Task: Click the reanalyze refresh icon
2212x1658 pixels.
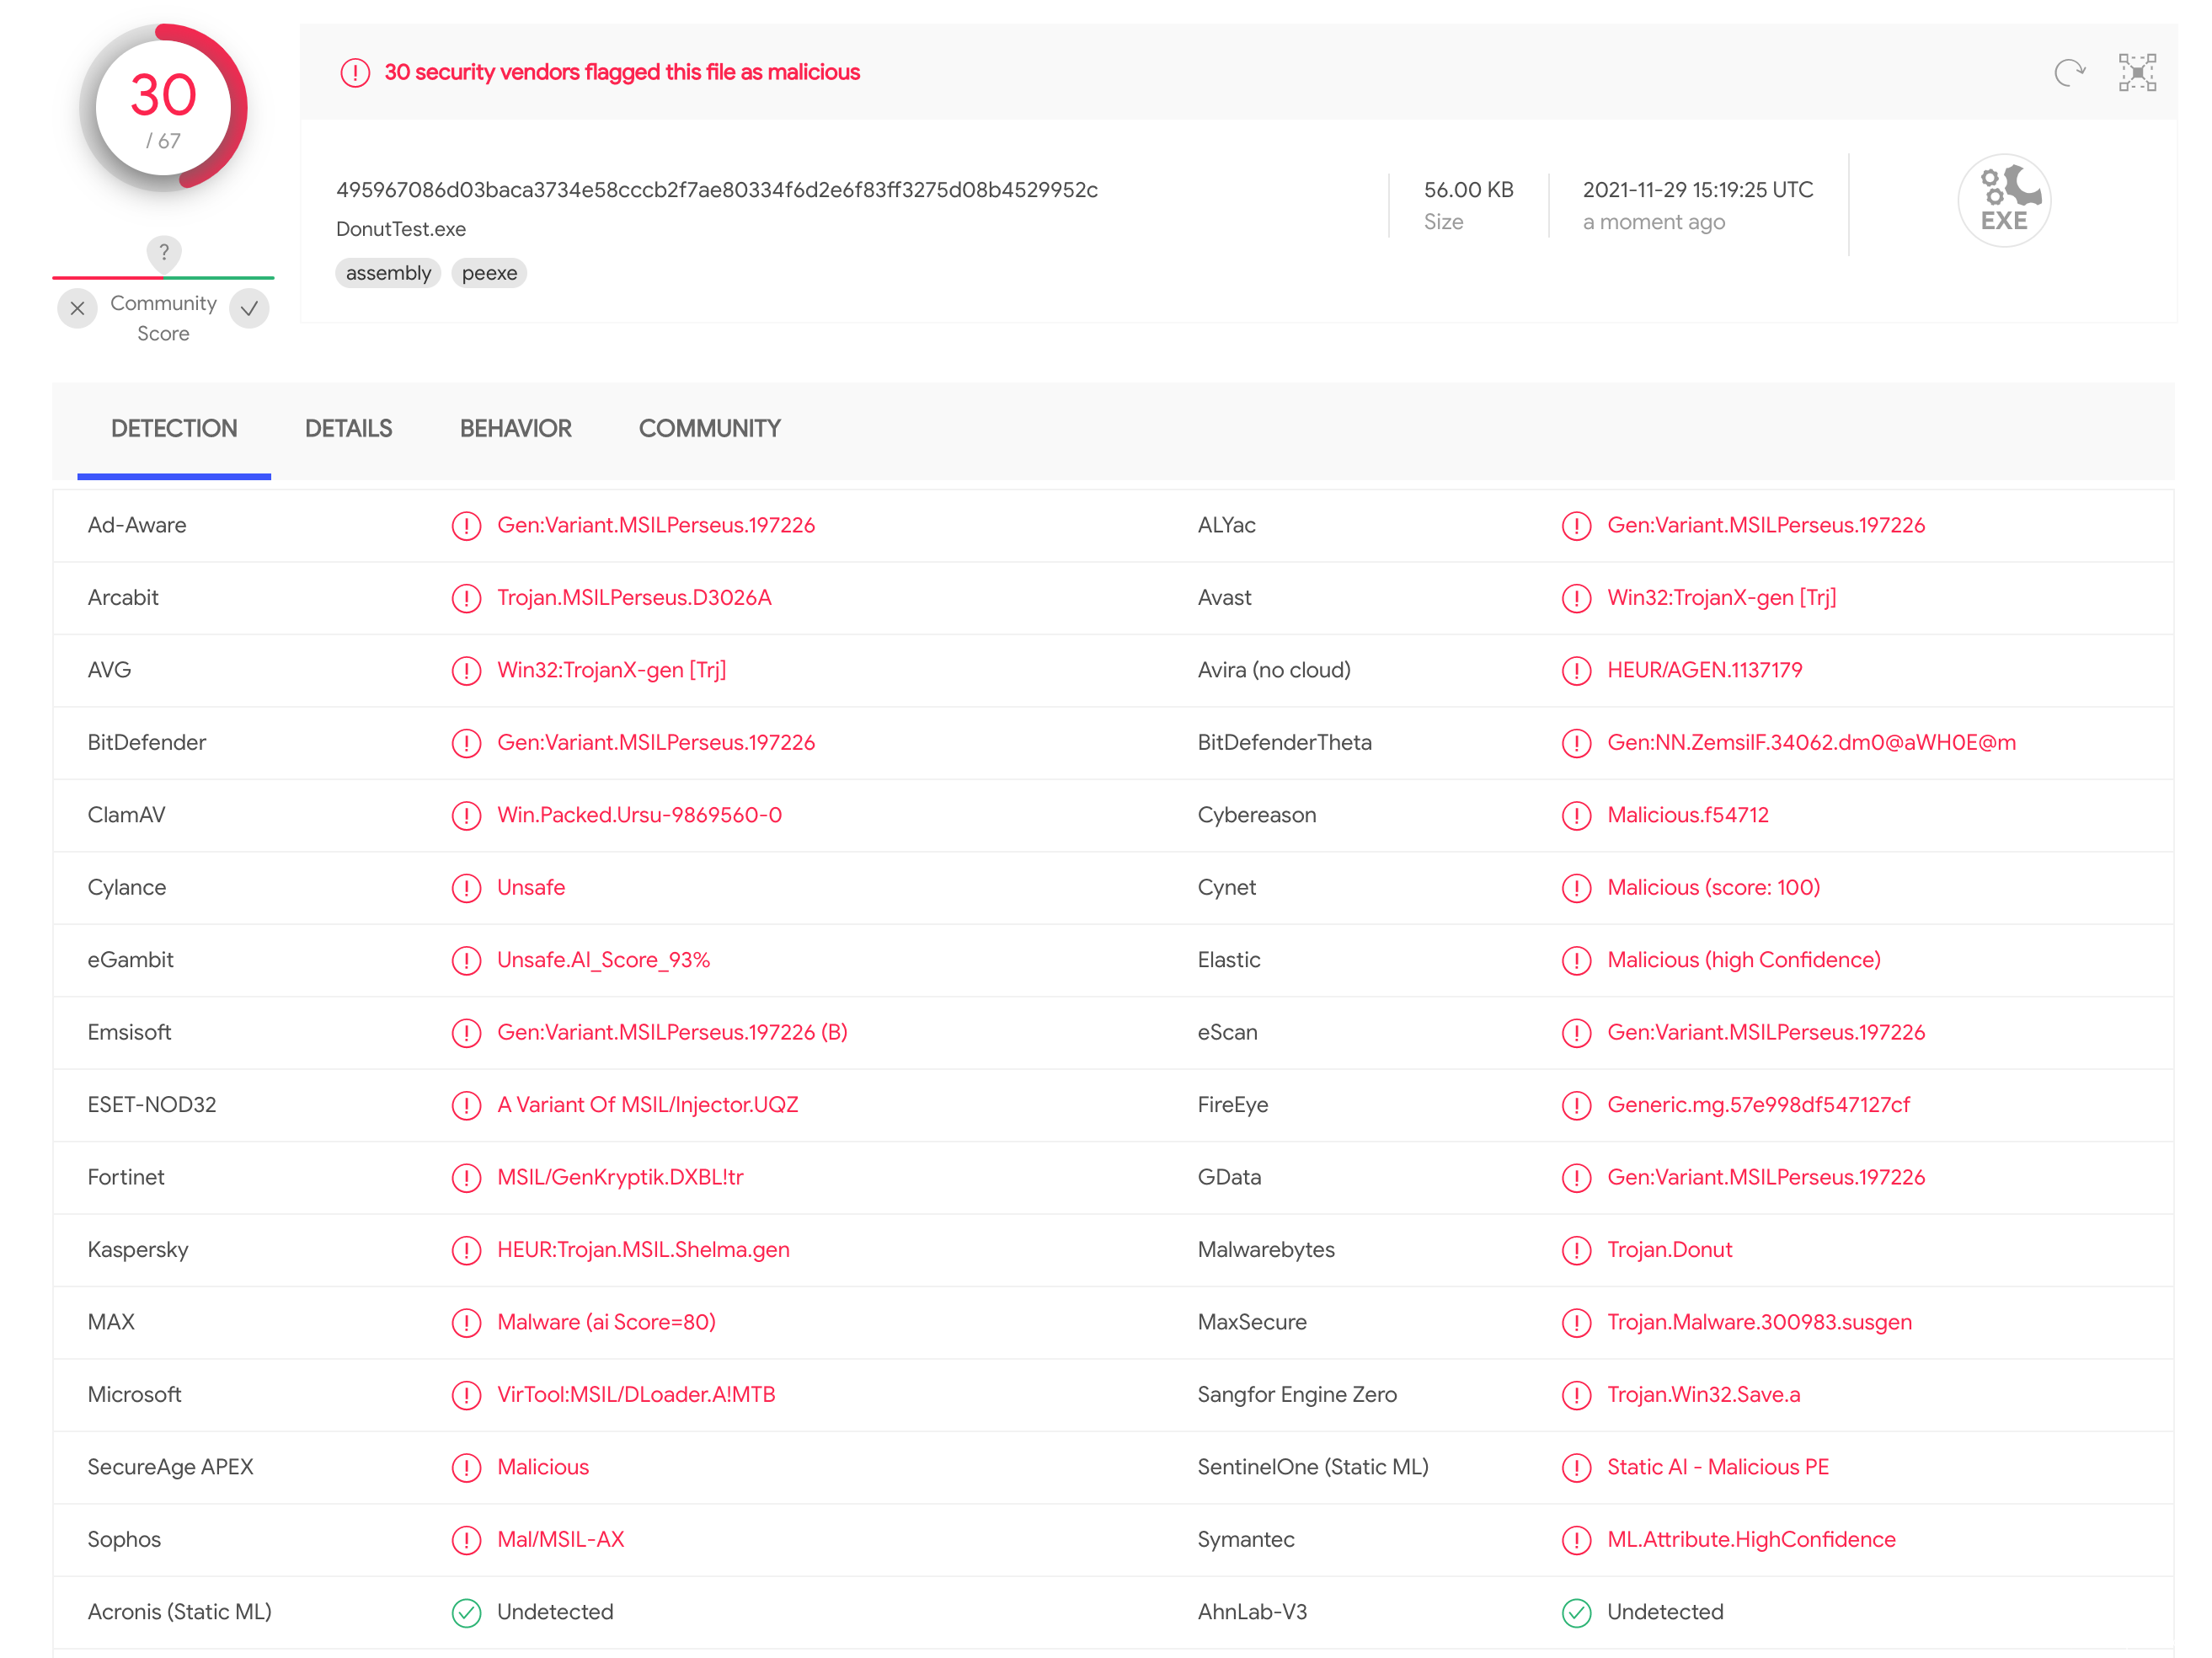Action: click(x=2069, y=72)
